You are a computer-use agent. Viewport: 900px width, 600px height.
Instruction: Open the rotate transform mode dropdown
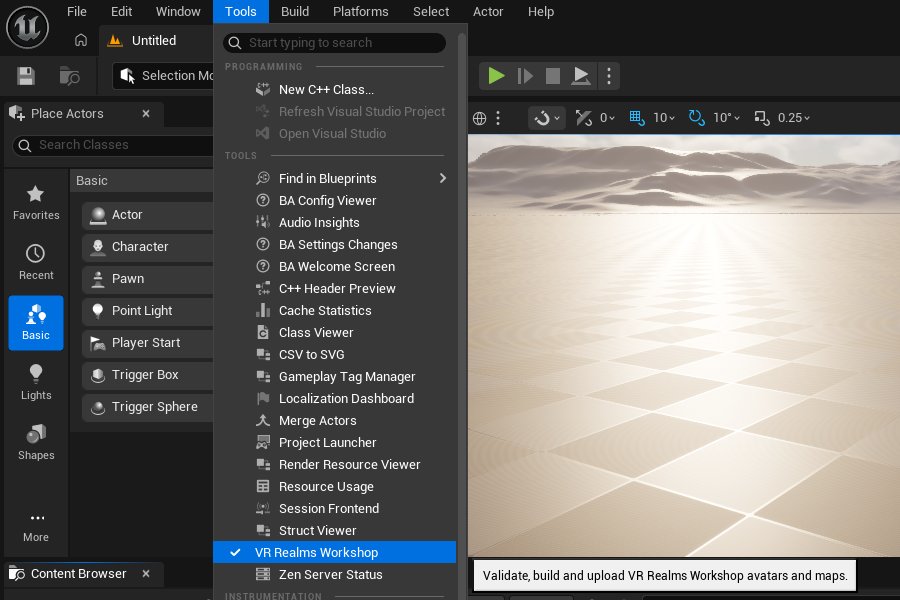click(546, 118)
